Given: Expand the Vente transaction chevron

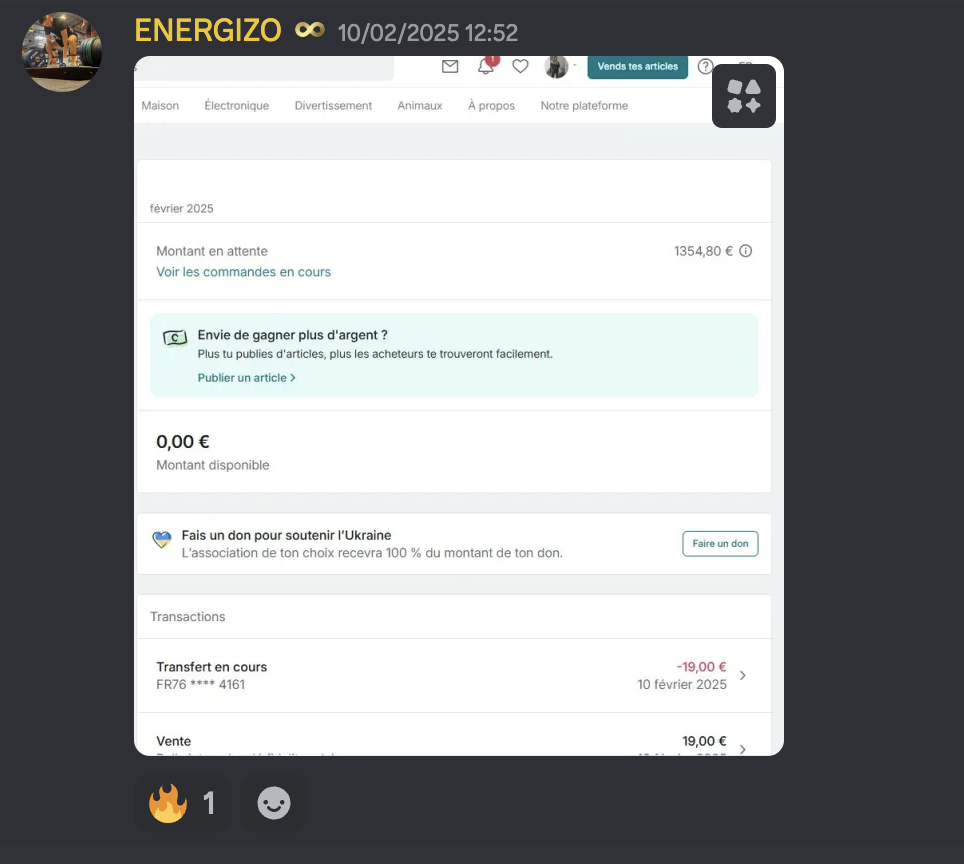Looking at the screenshot, I should [x=742, y=748].
